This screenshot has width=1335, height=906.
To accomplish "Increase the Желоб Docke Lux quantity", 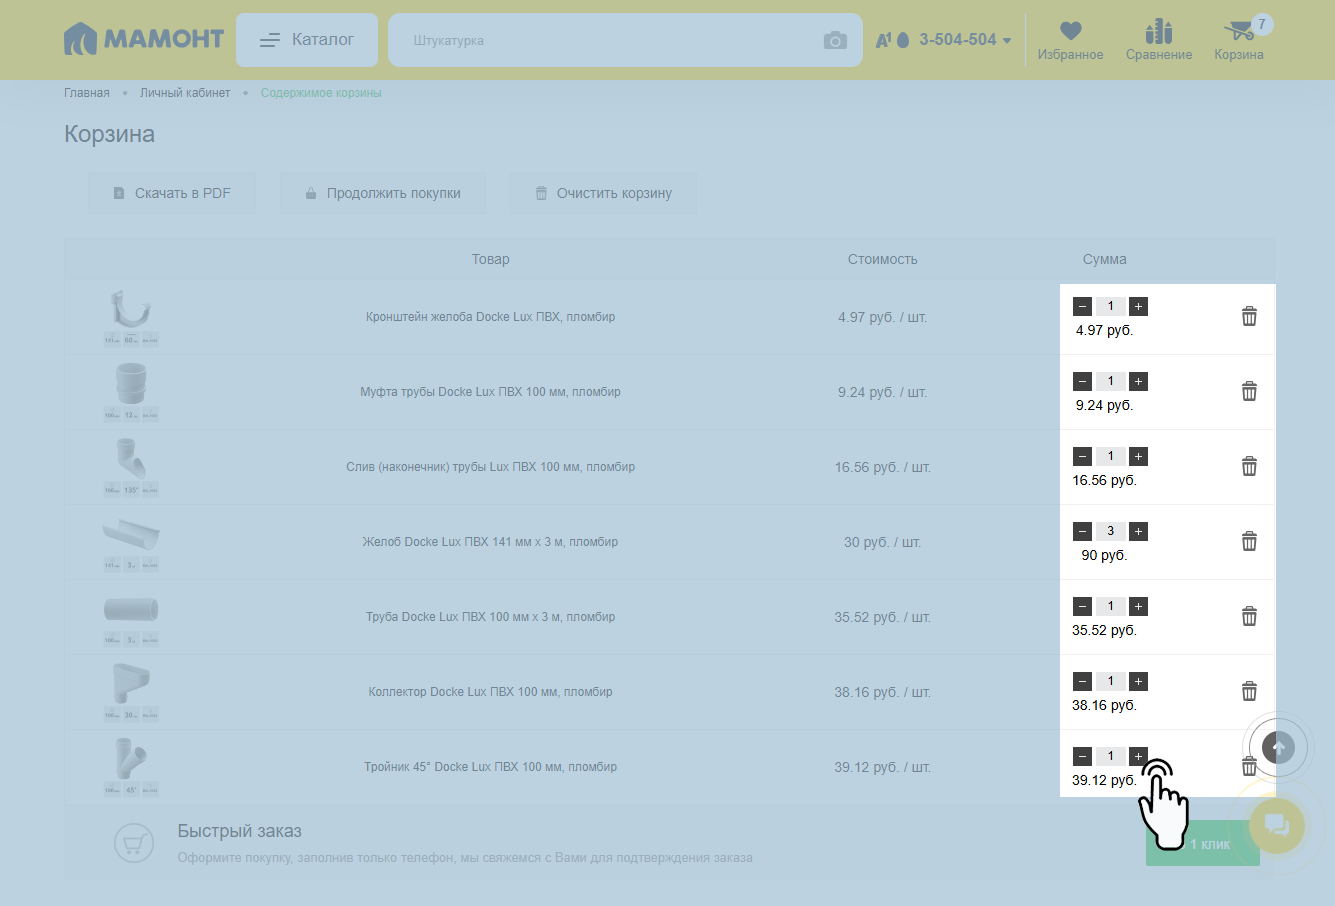I will pos(1138,532).
